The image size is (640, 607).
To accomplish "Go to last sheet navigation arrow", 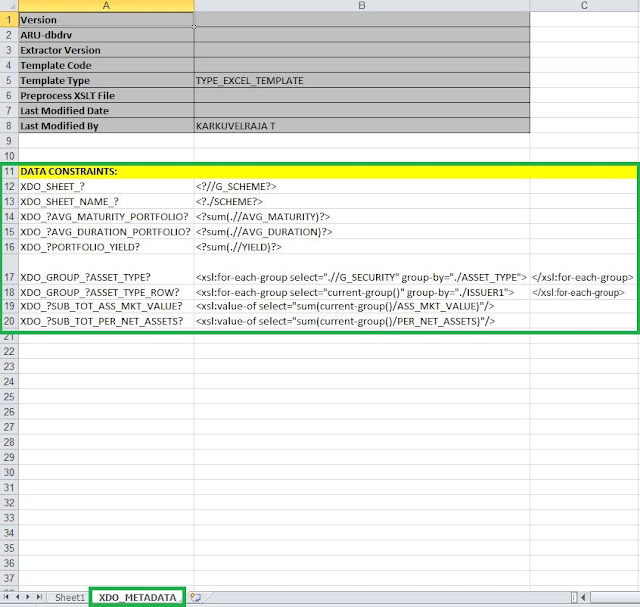I will tap(39, 597).
